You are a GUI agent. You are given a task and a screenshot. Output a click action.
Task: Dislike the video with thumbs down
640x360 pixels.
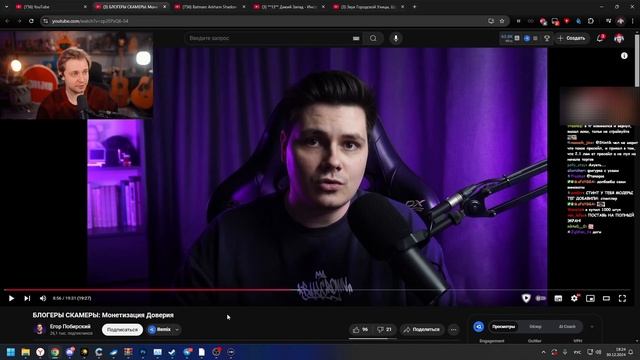click(x=384, y=329)
